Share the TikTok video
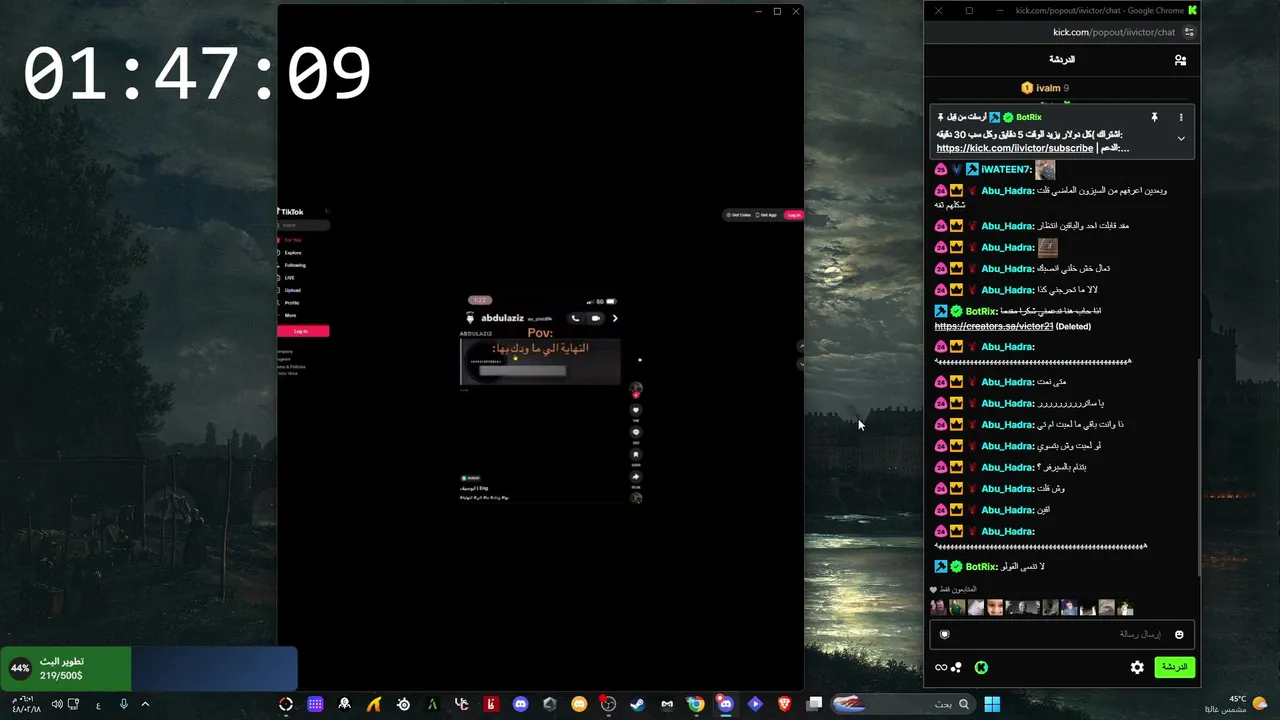Image resolution: width=1280 pixels, height=720 pixels. click(x=635, y=477)
